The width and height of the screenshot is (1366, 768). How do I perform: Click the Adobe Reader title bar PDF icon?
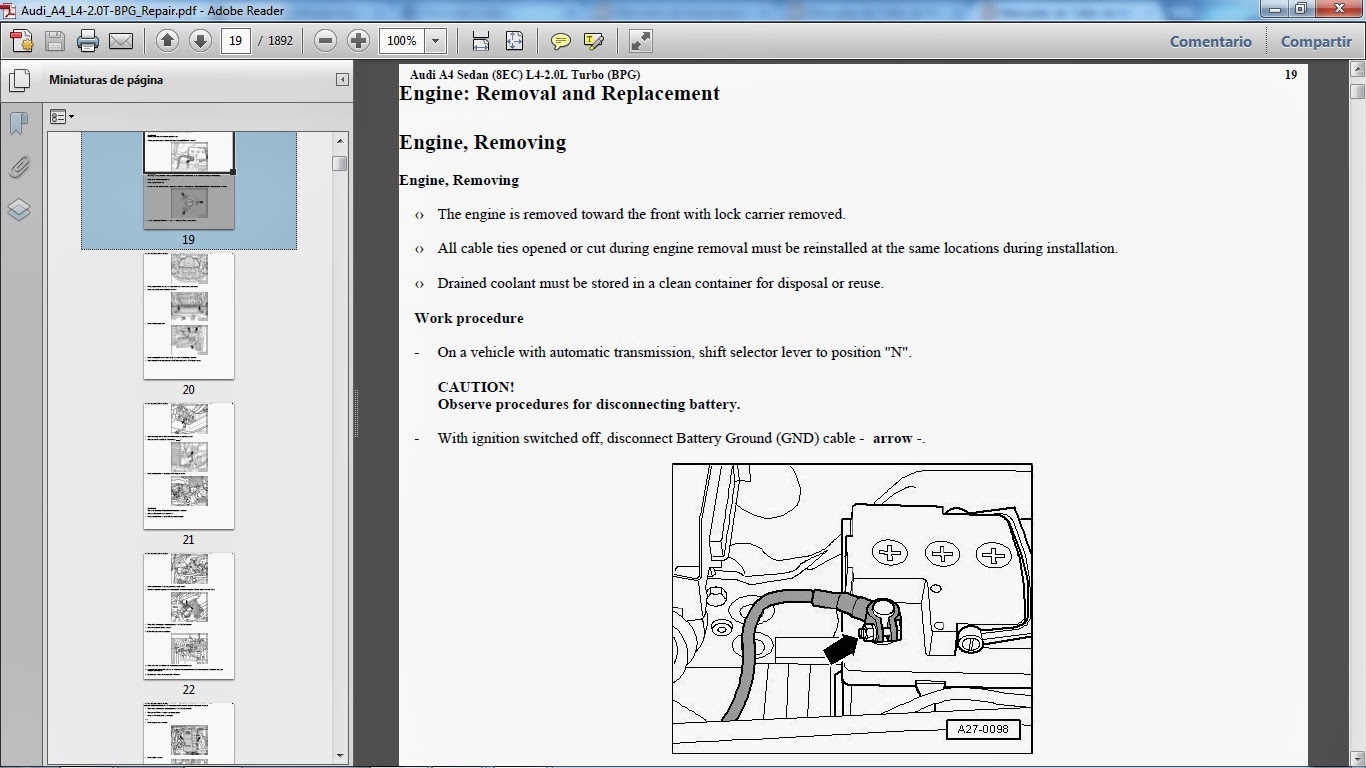pyautogui.click(x=10, y=11)
